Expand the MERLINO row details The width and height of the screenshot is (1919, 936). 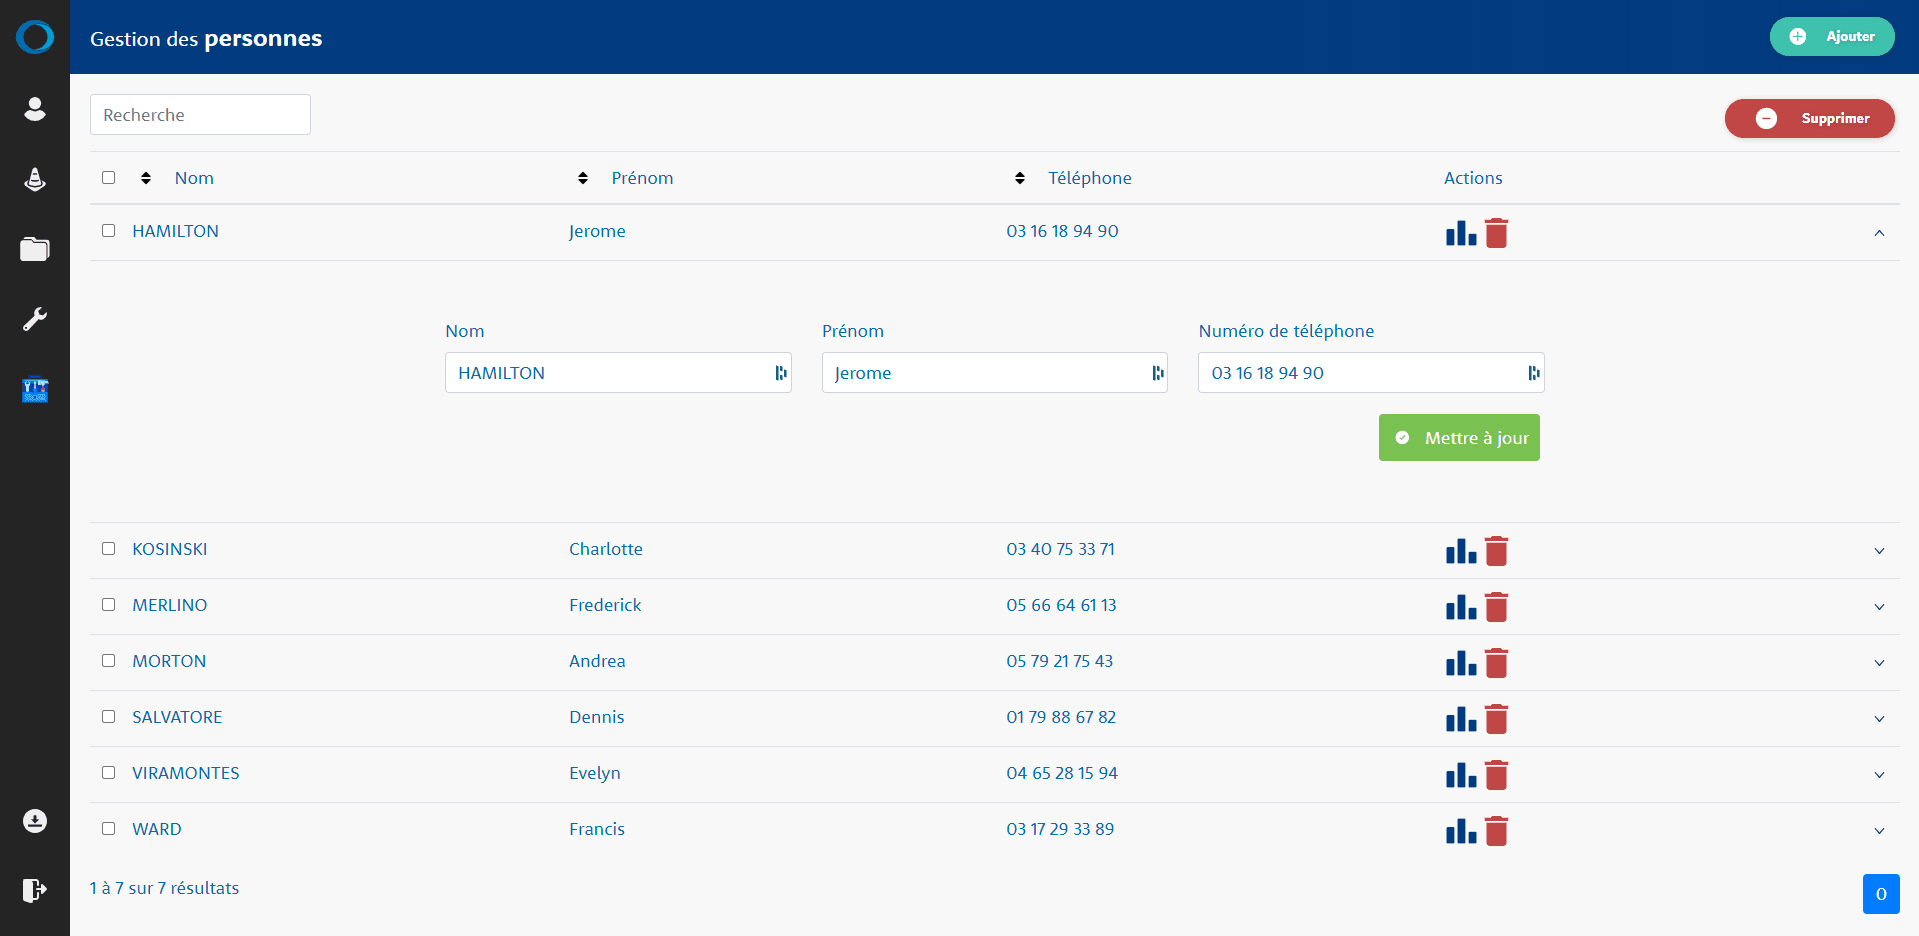click(x=1879, y=607)
